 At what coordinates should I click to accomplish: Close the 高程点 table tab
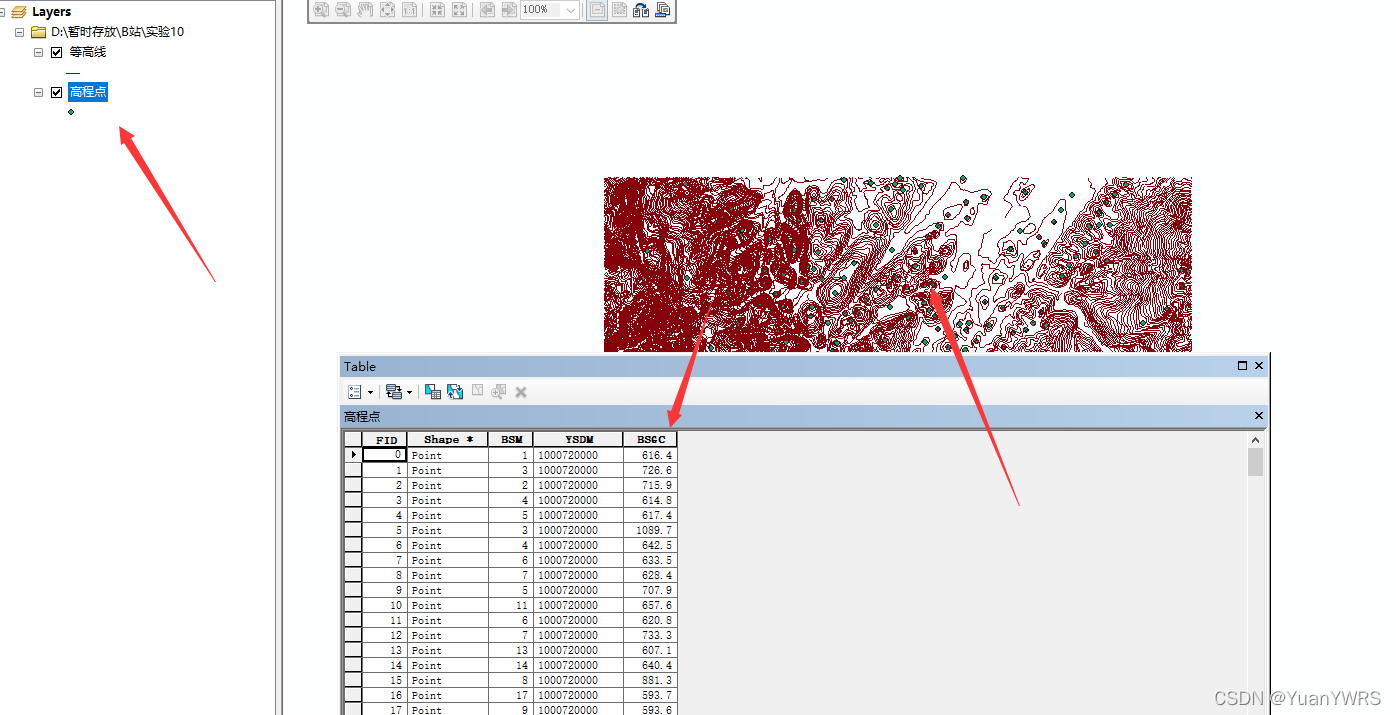click(x=1259, y=416)
